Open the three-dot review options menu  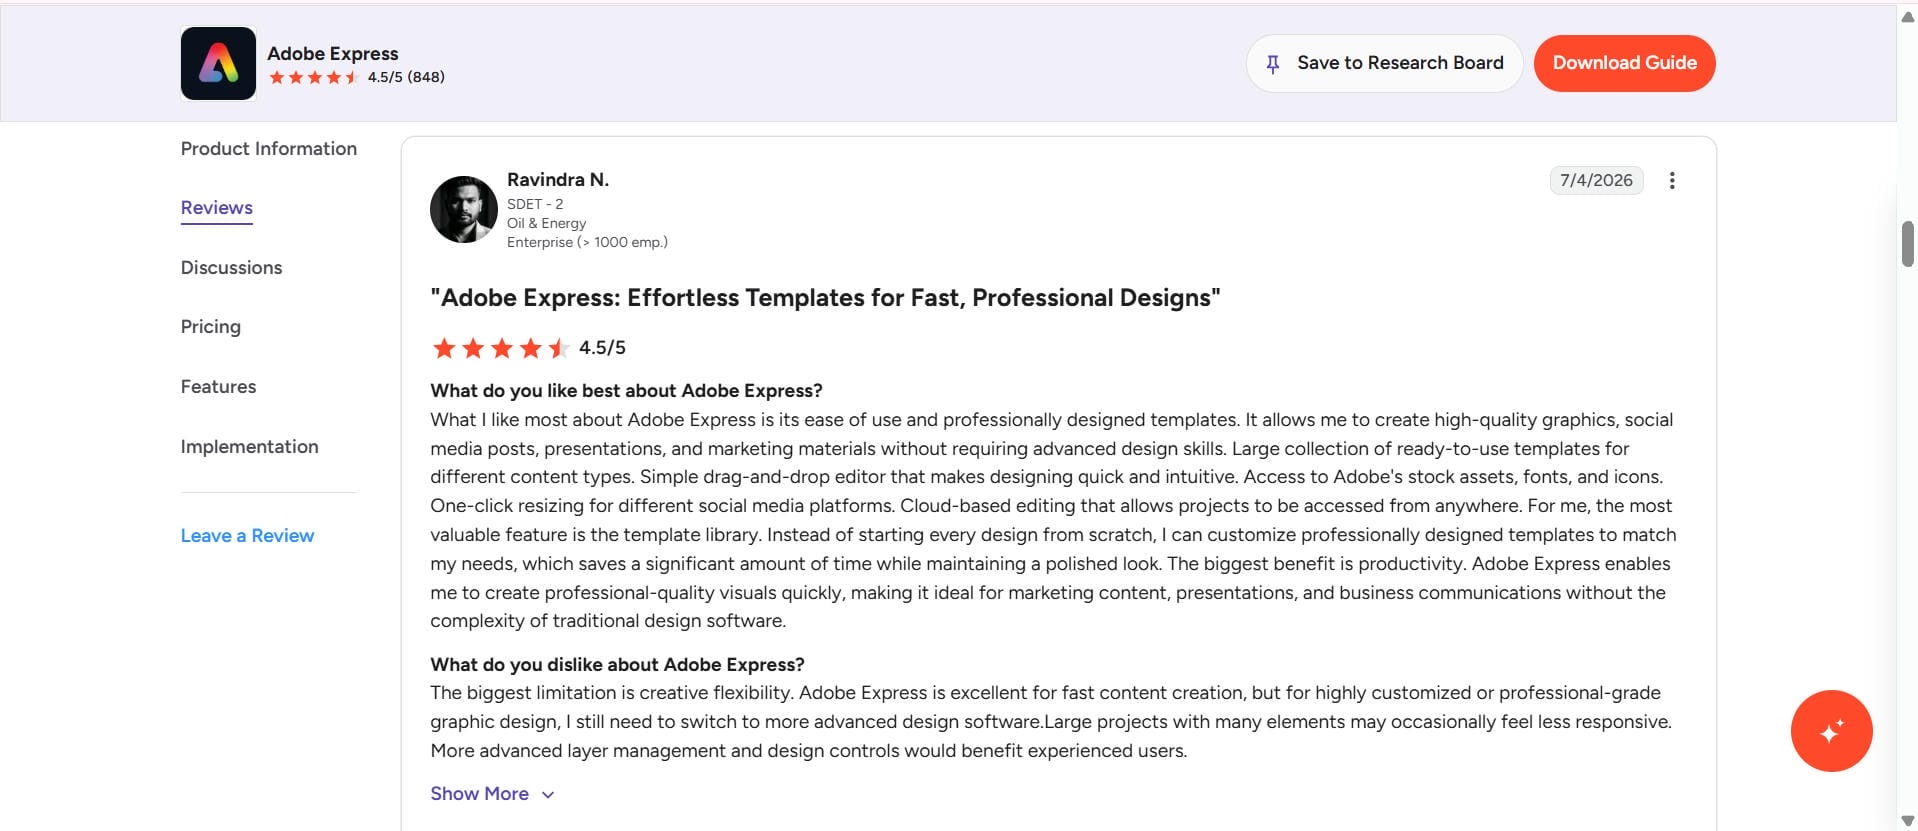tap(1671, 180)
